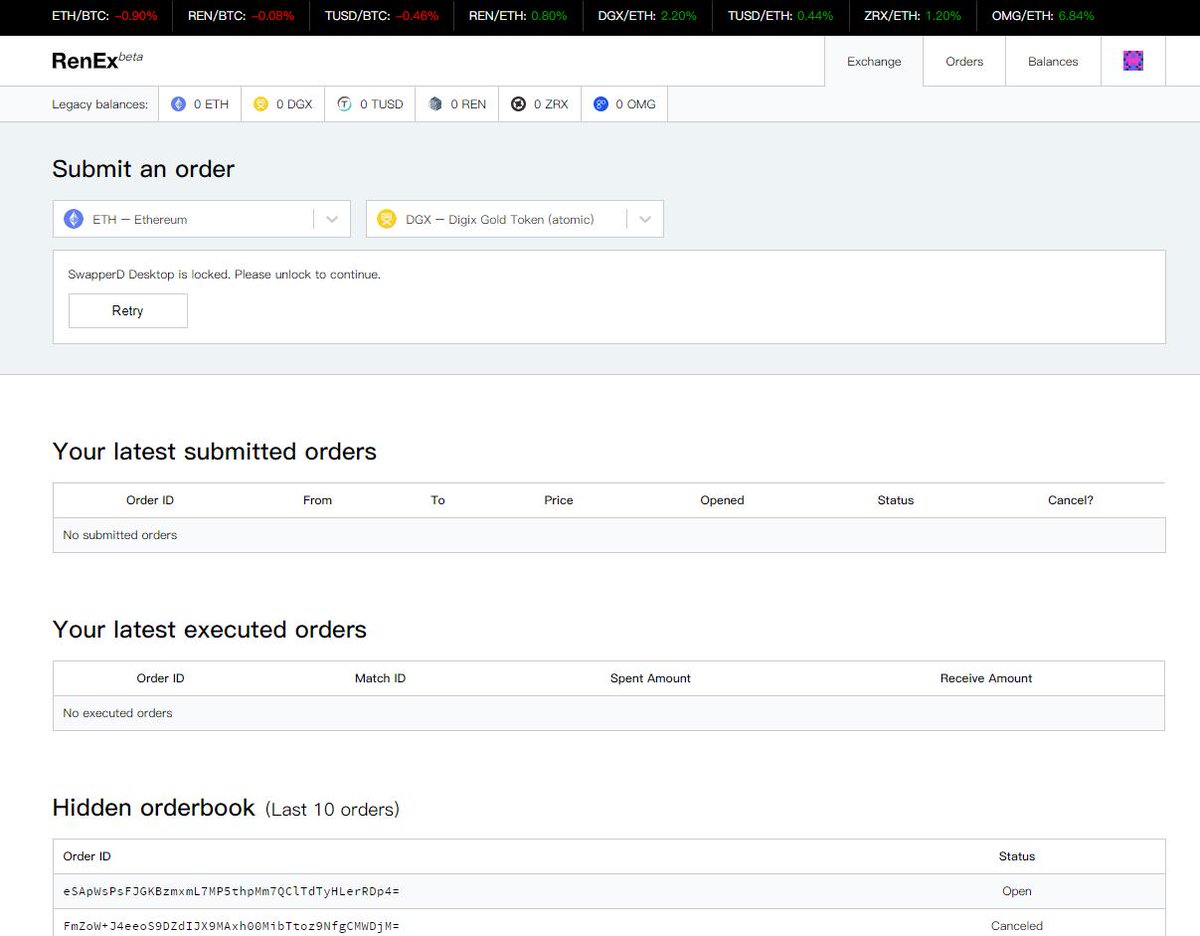Click the 0 ZRX legacy balance text

click(x=551, y=104)
